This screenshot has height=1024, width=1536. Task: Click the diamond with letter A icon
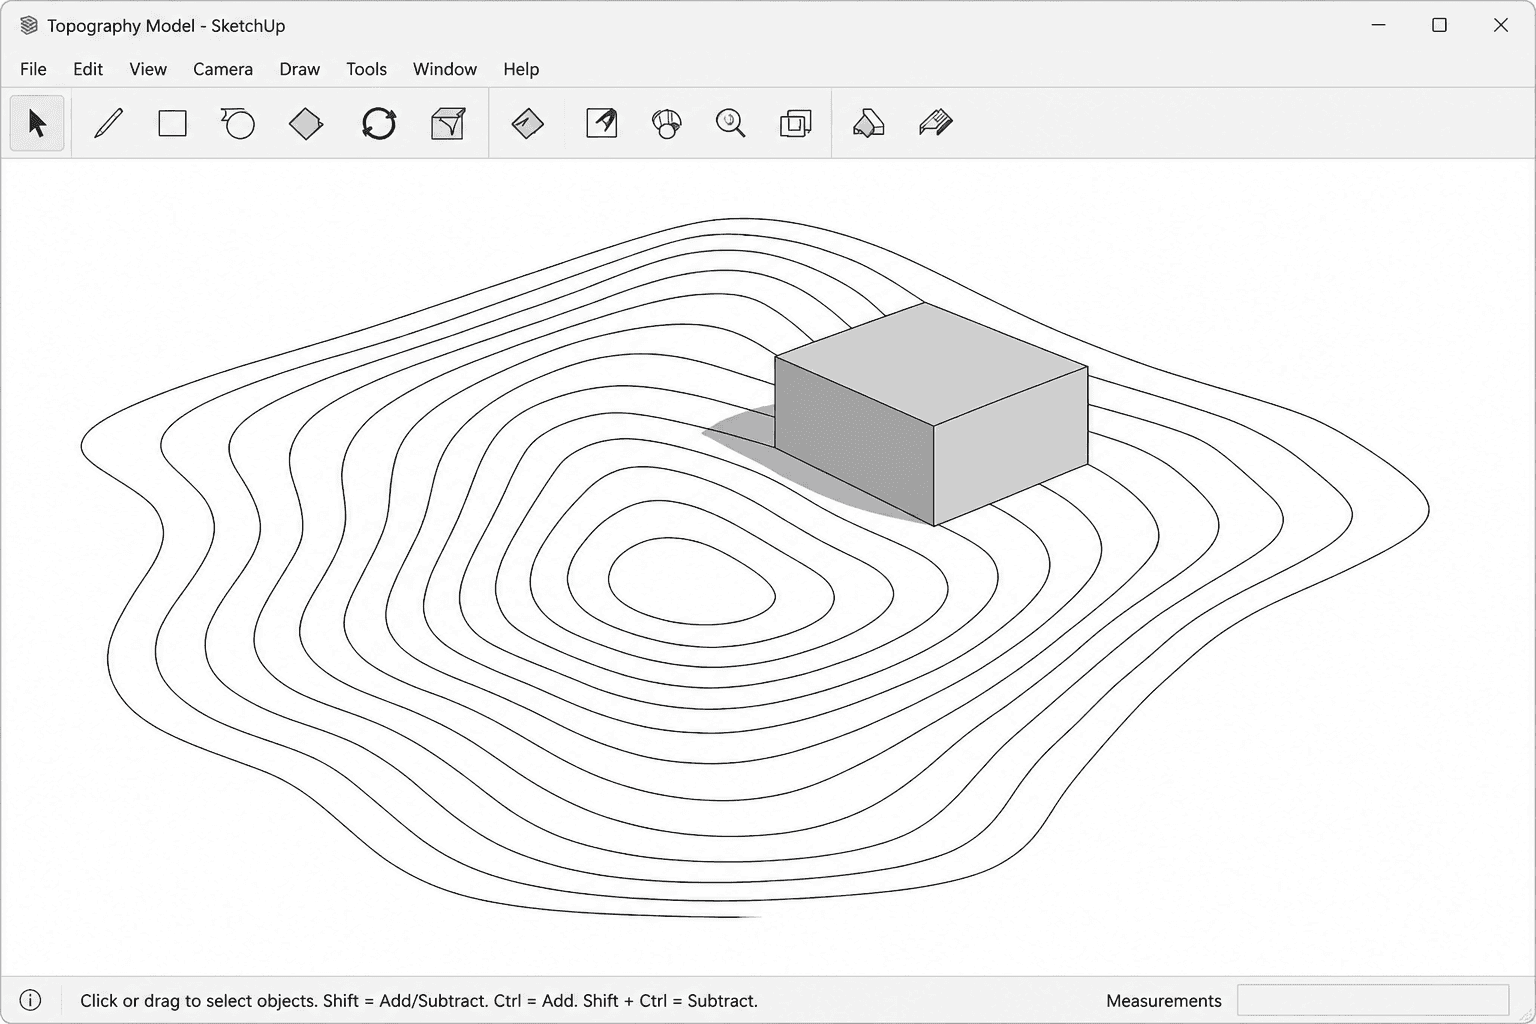(527, 123)
